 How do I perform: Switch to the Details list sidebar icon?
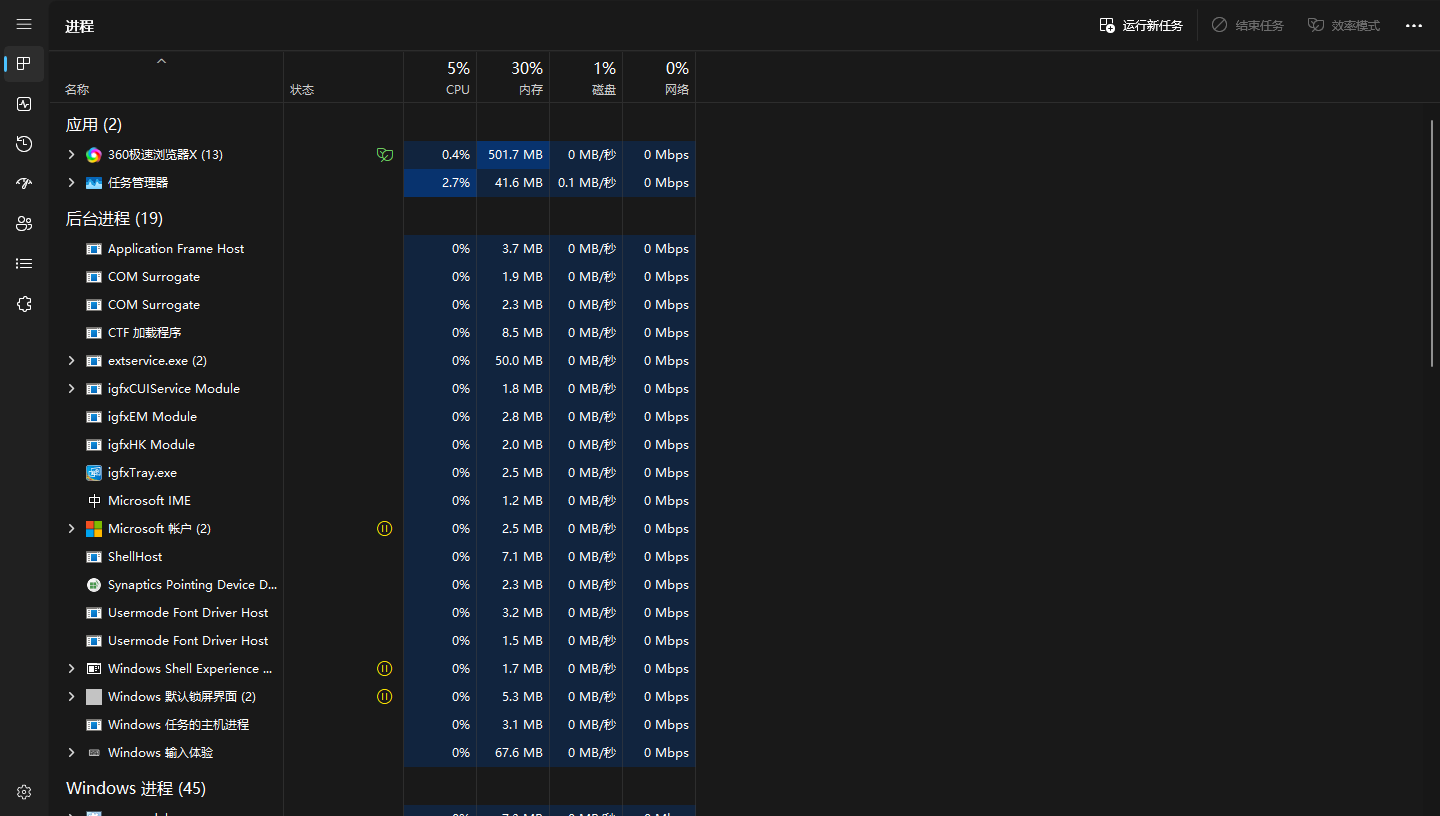(x=24, y=264)
